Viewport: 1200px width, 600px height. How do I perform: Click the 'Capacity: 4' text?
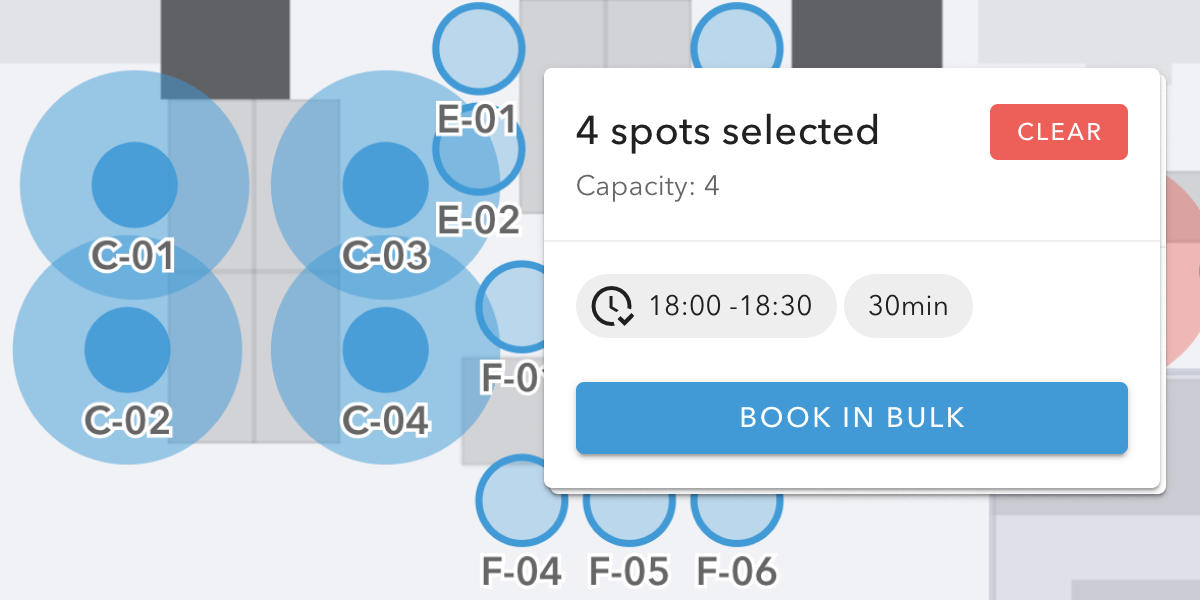click(648, 186)
